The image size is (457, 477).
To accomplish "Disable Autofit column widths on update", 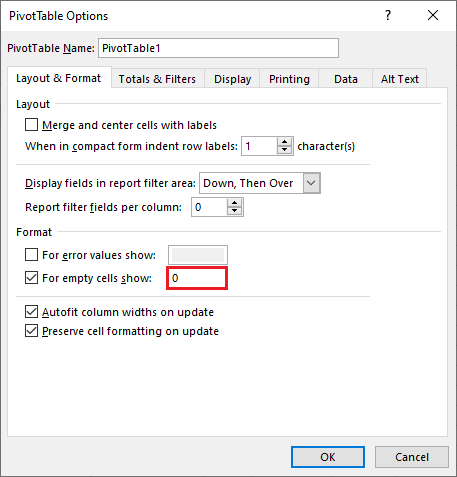I will (31, 312).
